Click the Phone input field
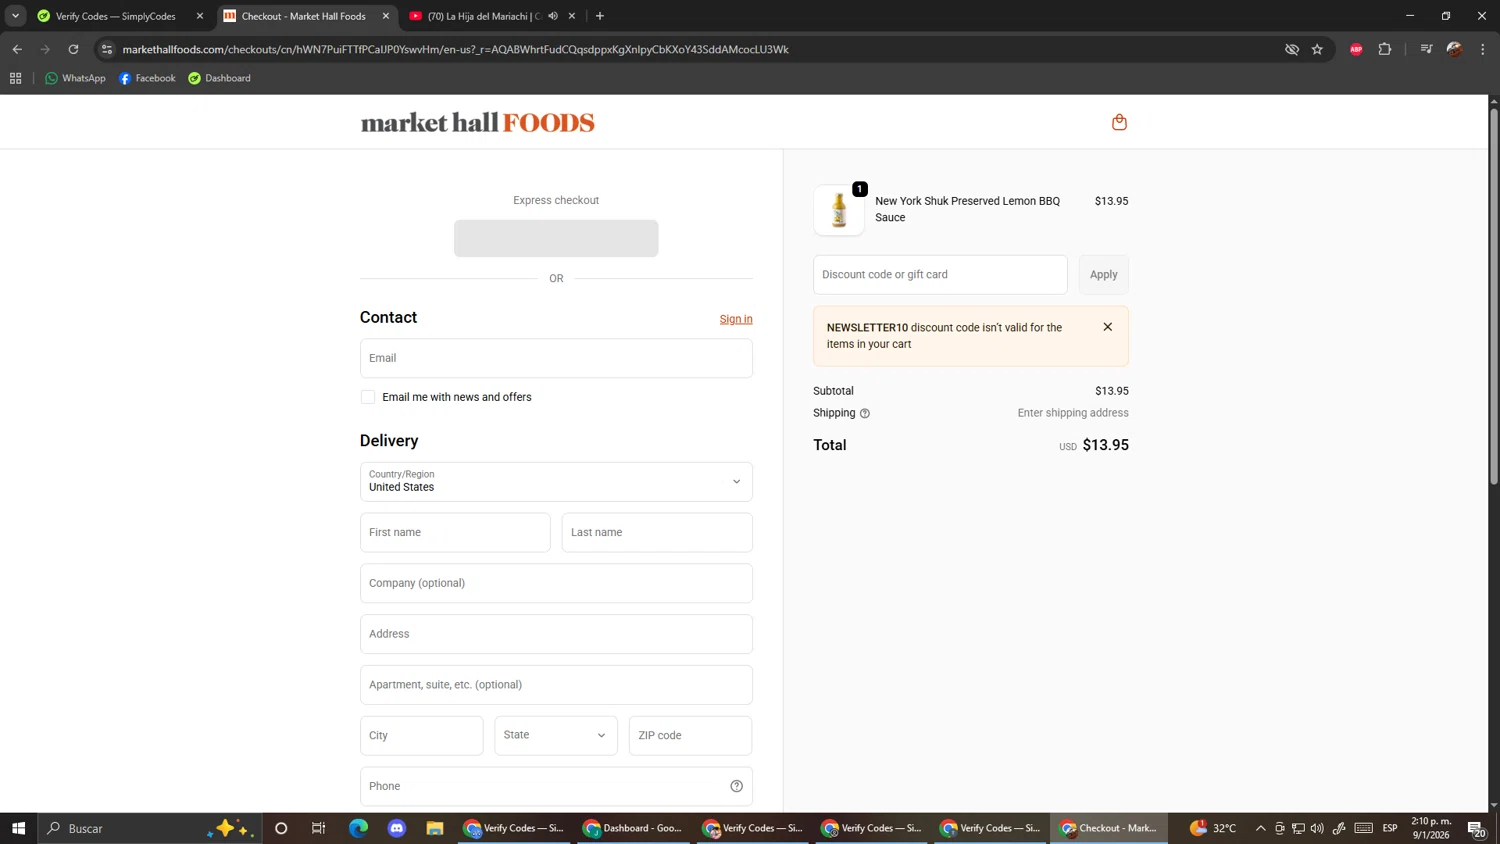The height and width of the screenshot is (844, 1500). (x=556, y=786)
